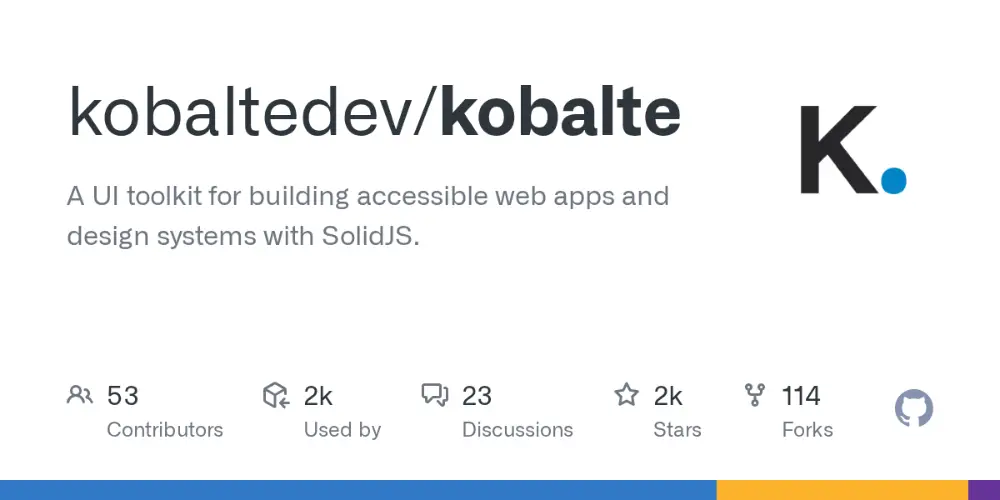
Task: Click the 2k Used by count
Action: pos(318,396)
